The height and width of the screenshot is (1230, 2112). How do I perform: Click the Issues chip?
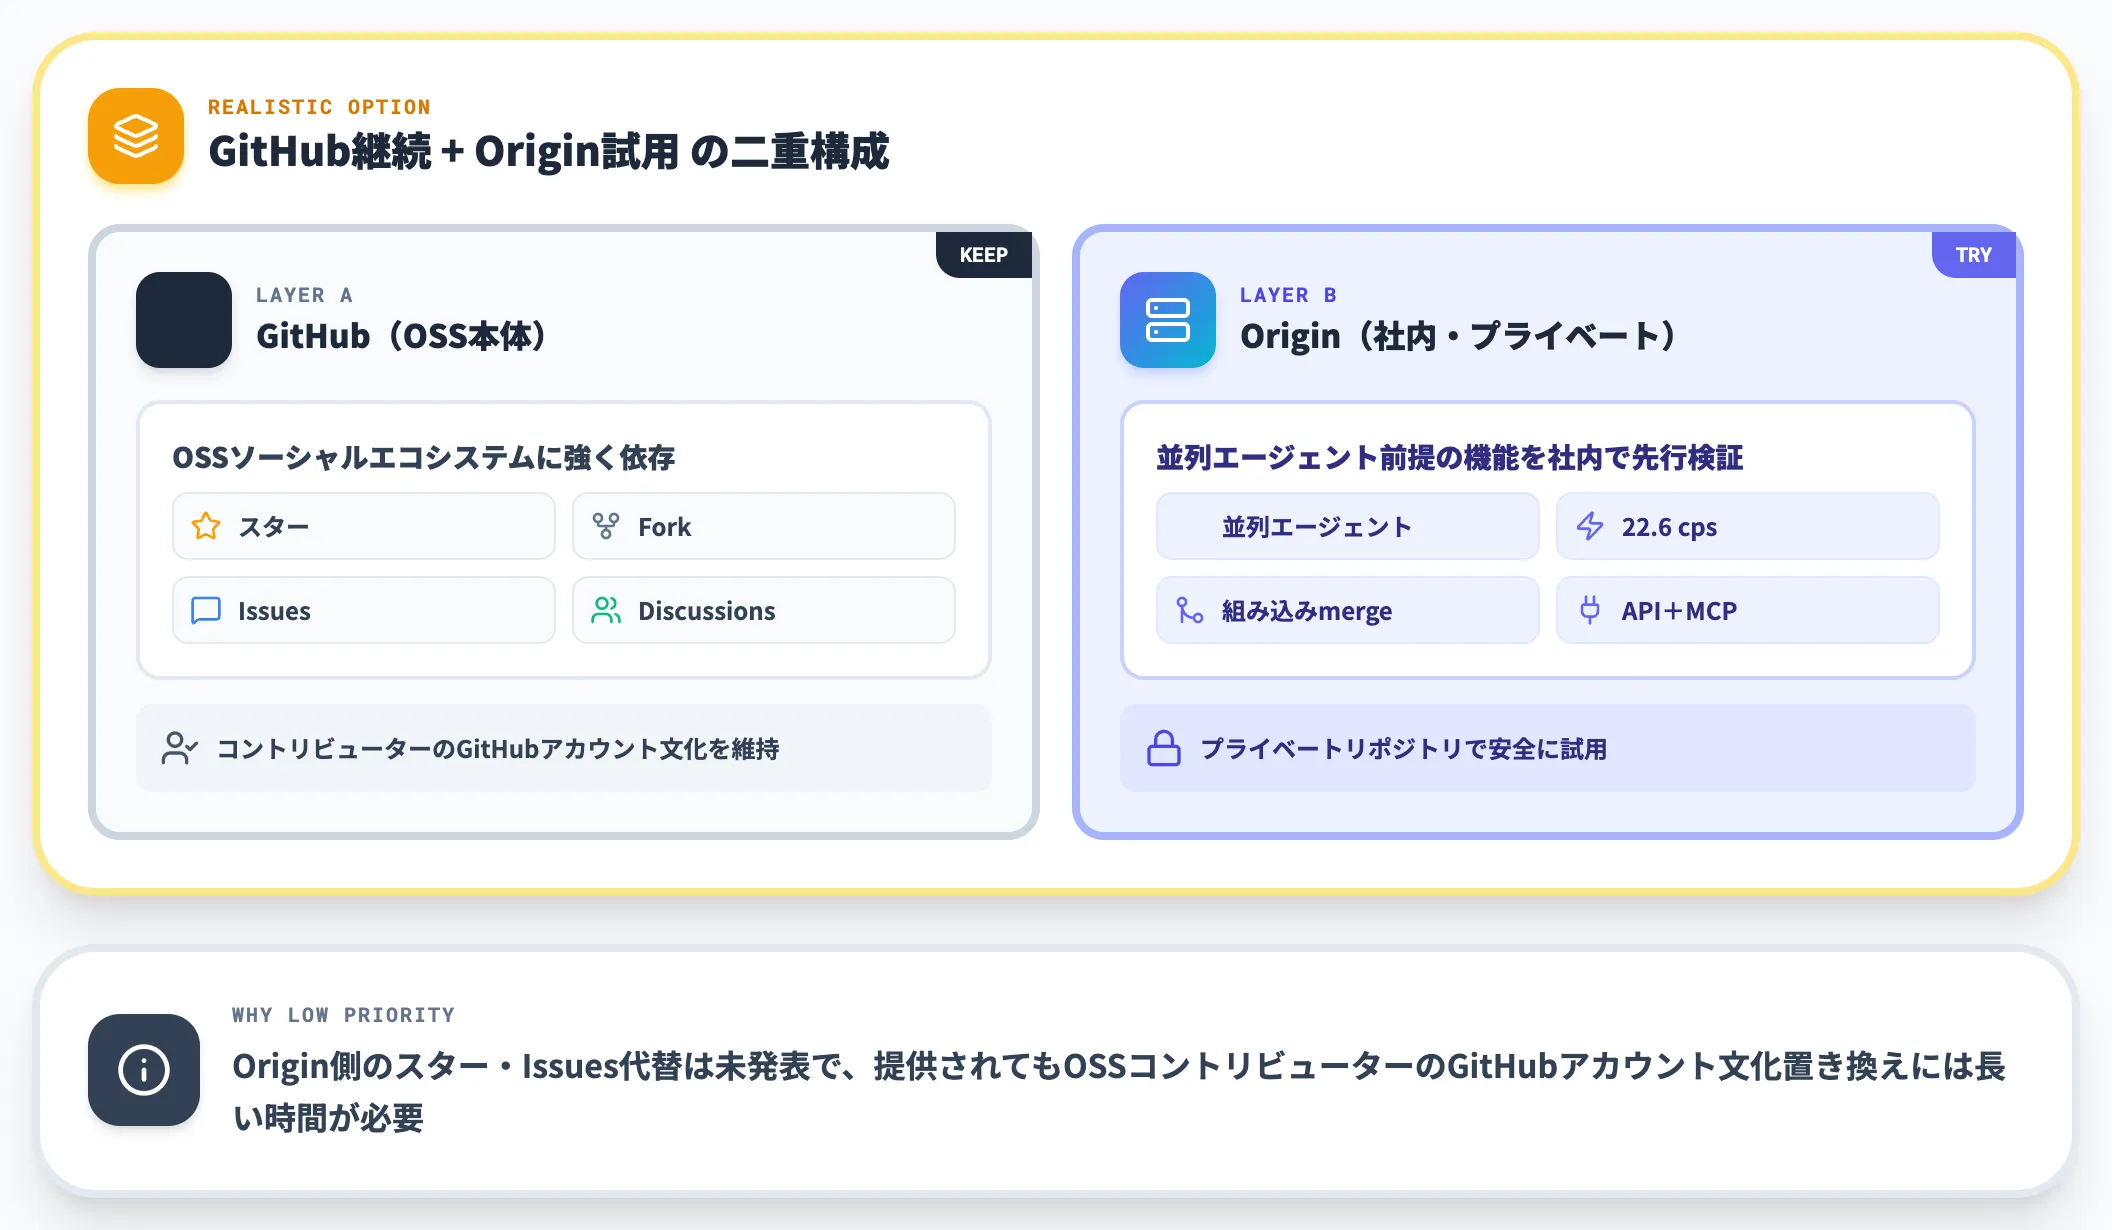tap(364, 610)
